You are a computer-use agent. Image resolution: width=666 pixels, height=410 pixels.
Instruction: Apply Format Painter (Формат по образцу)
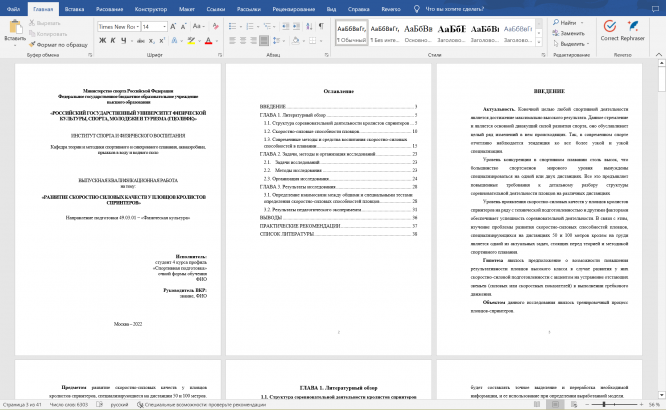[x=58, y=45]
